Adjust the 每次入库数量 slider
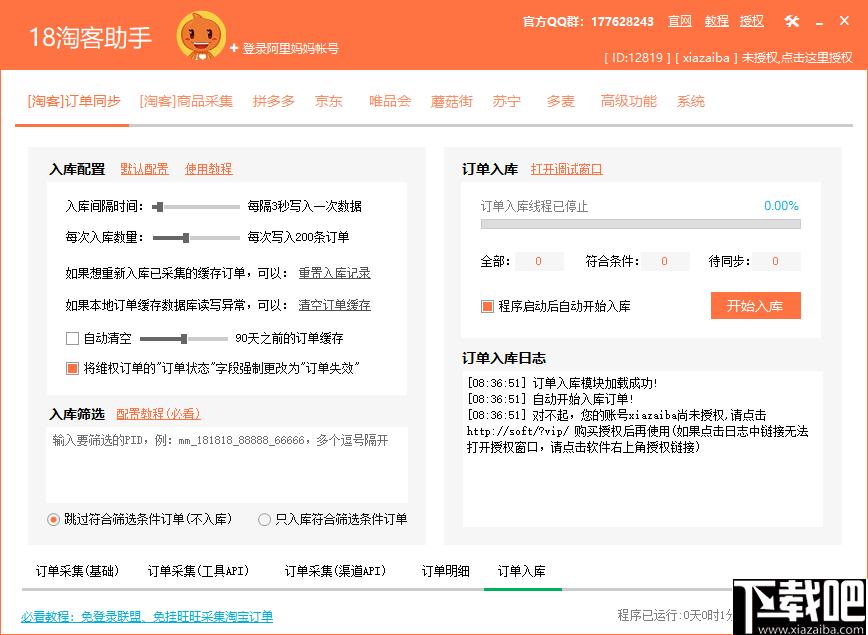868x635 pixels. (196, 238)
